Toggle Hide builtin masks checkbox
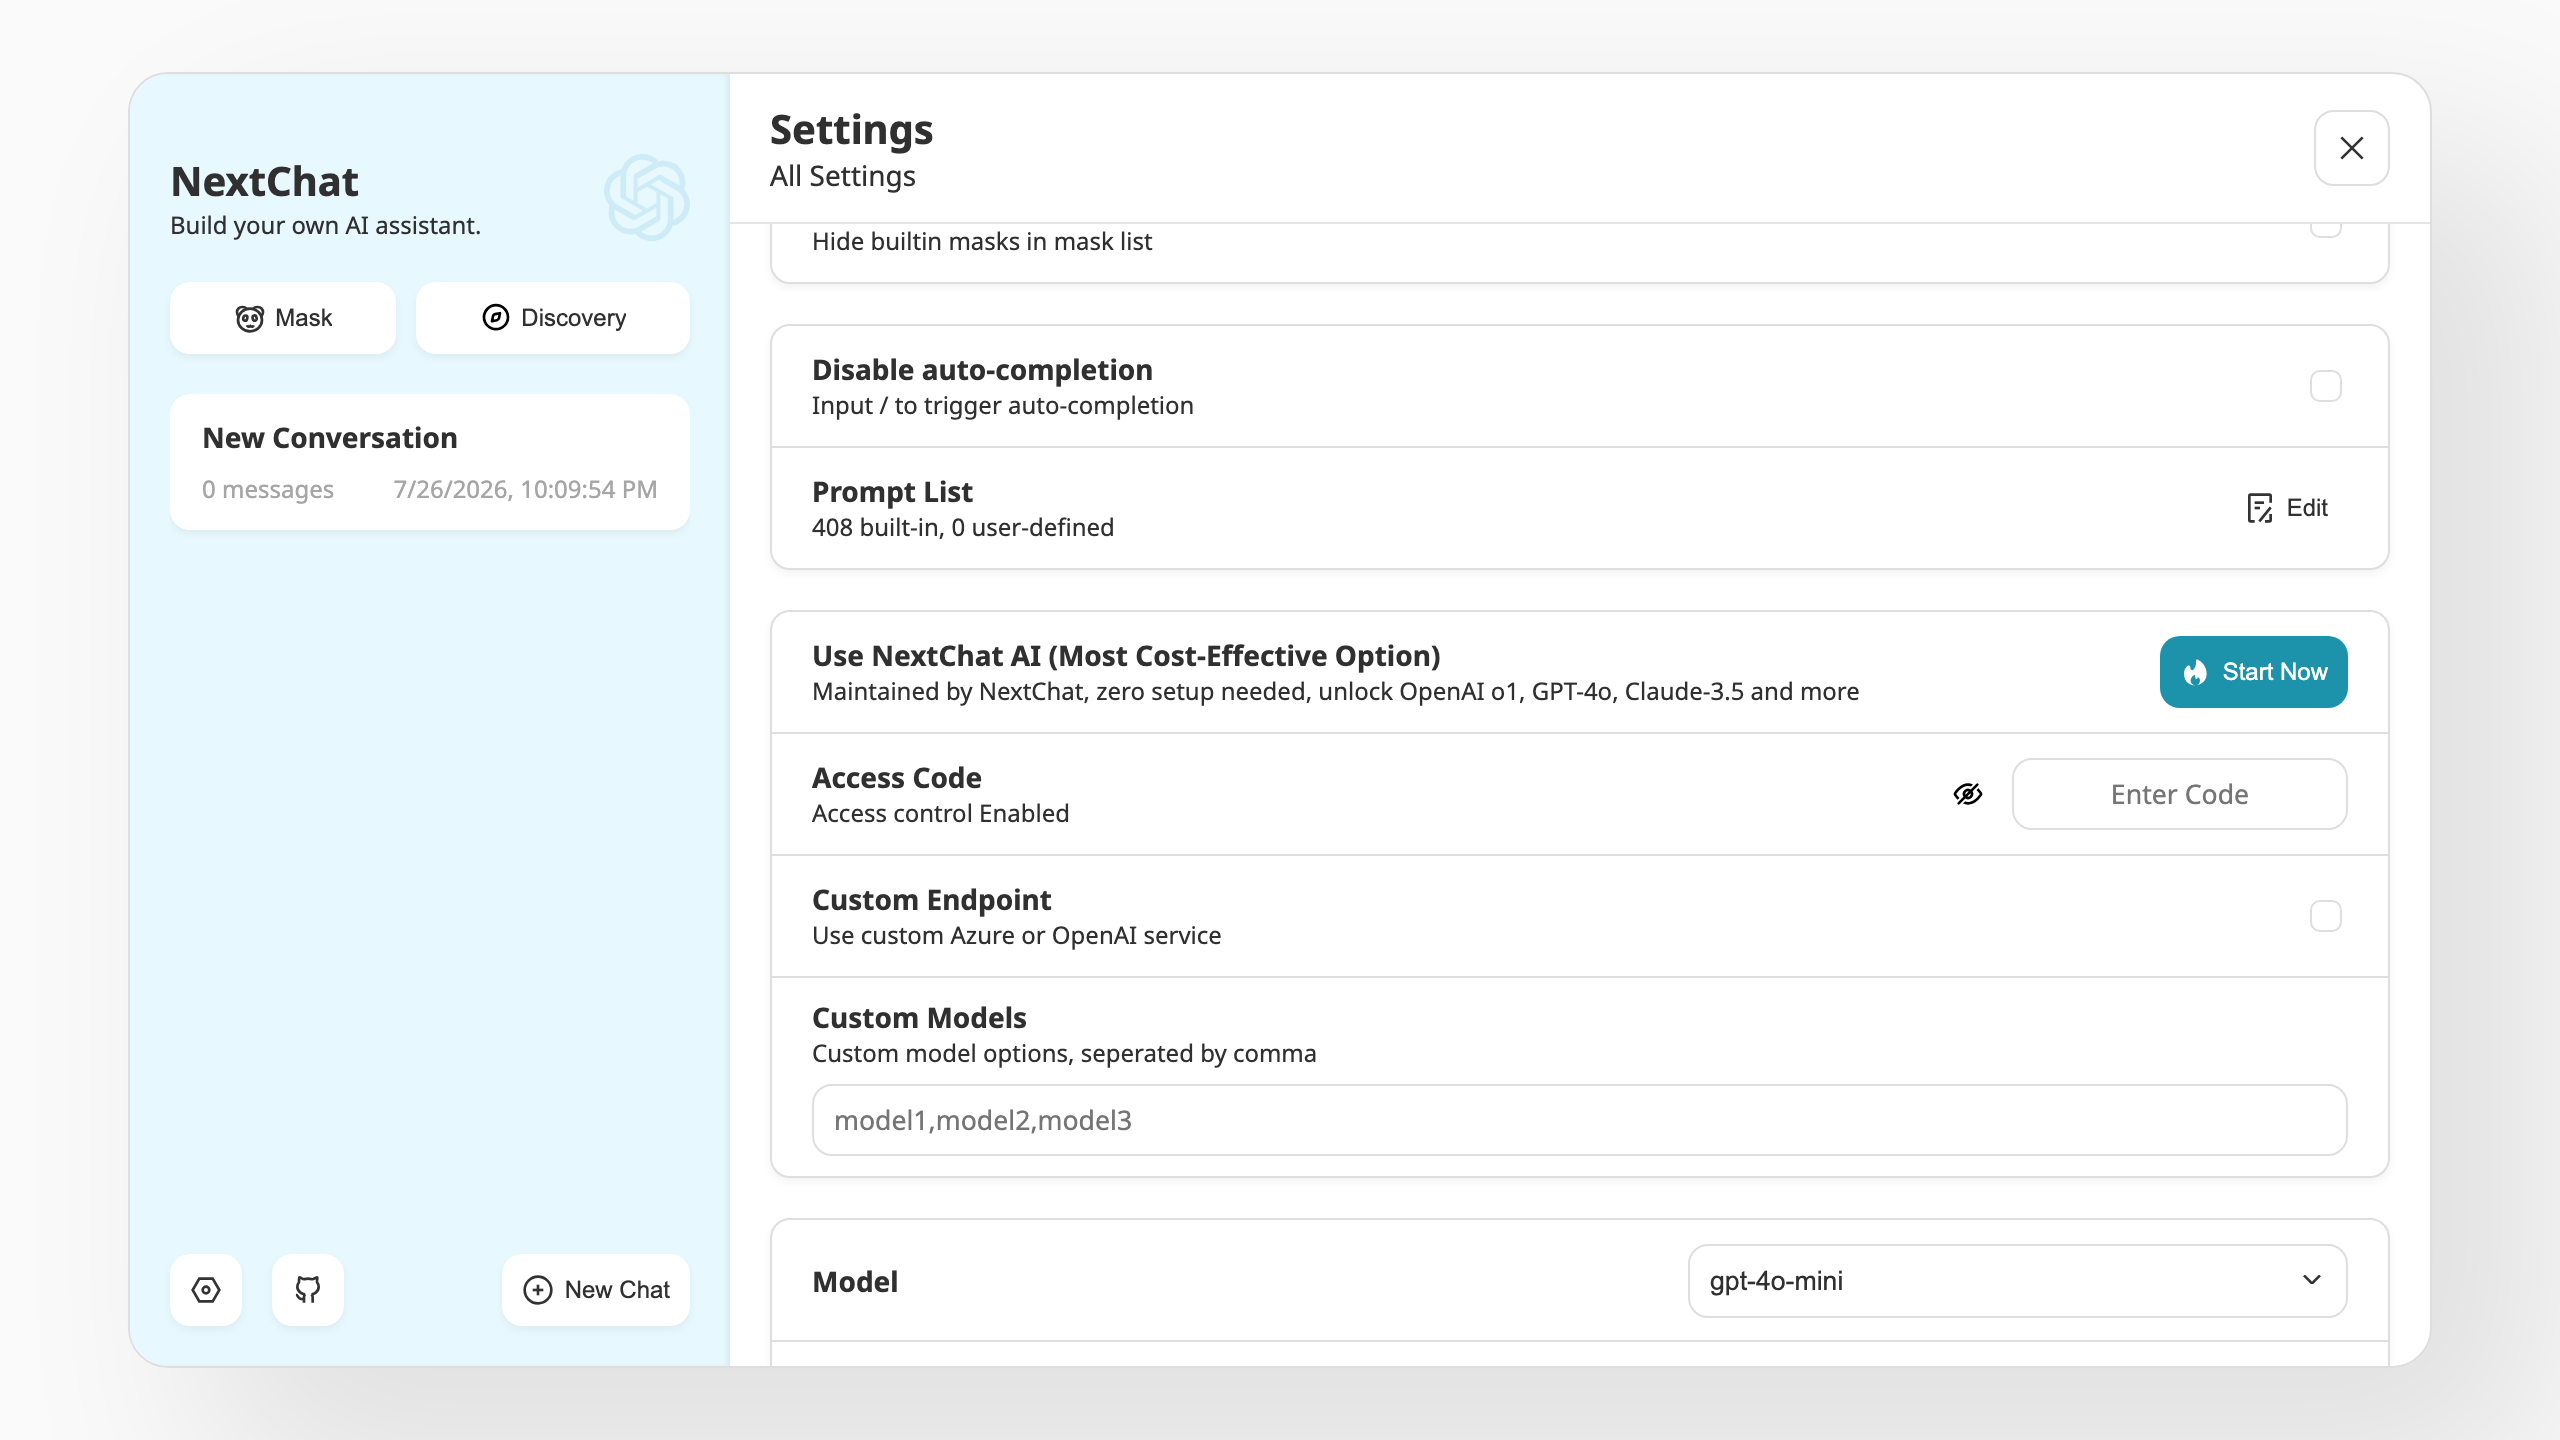This screenshot has width=2560, height=1440. [x=2326, y=230]
